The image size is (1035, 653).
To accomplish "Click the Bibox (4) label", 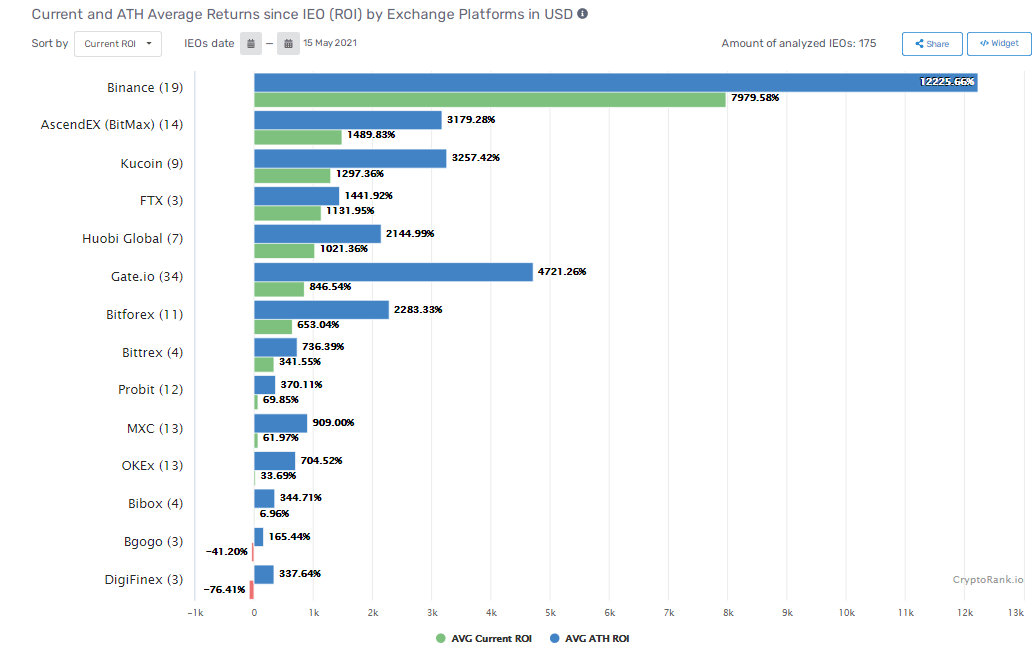I will [156, 504].
